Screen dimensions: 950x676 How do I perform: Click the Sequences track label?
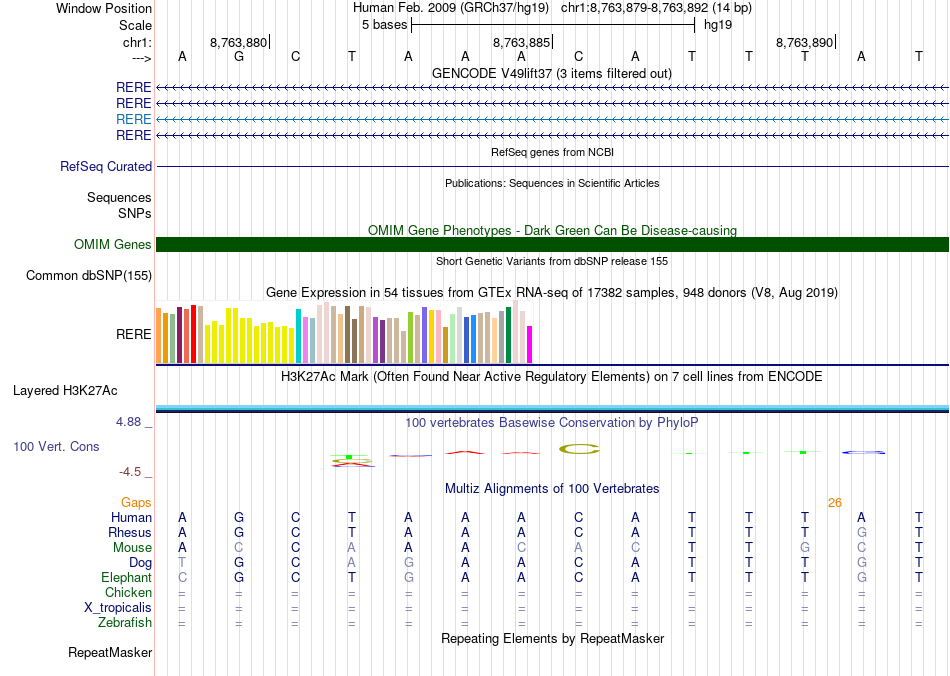(x=119, y=197)
